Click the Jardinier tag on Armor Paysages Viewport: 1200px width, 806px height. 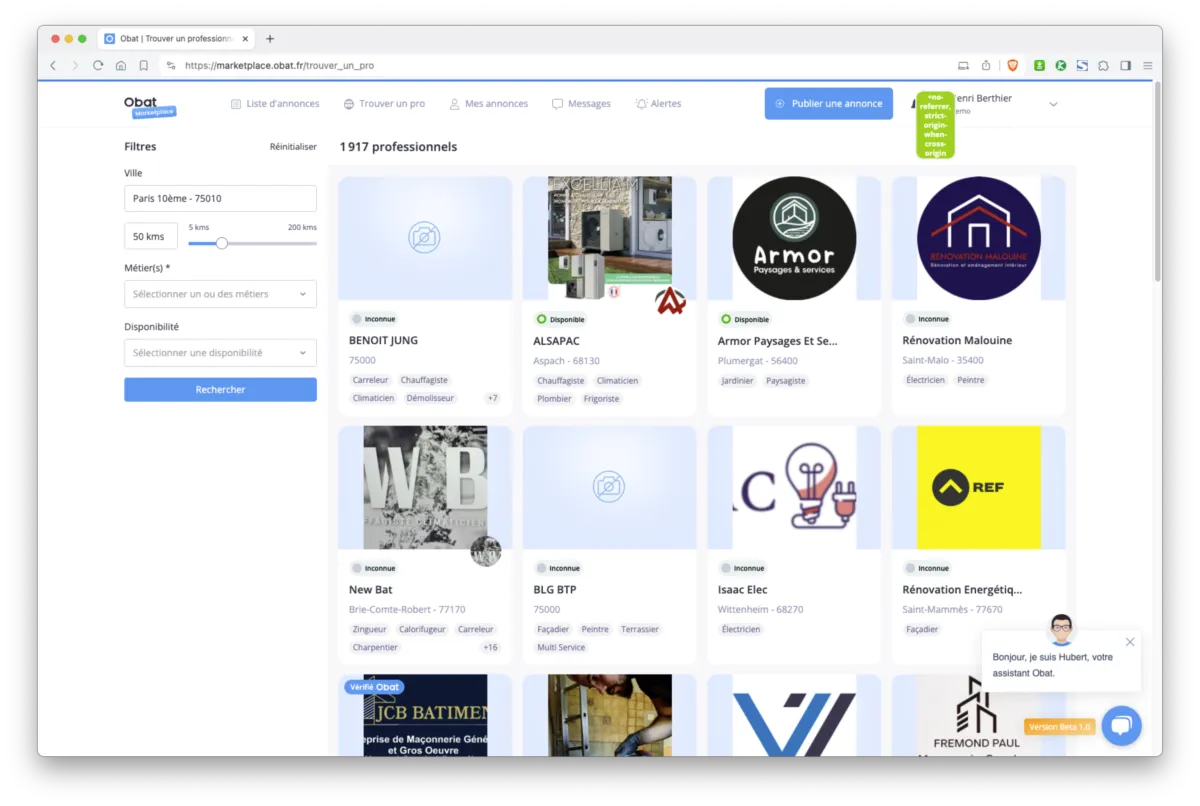pyautogui.click(x=737, y=380)
